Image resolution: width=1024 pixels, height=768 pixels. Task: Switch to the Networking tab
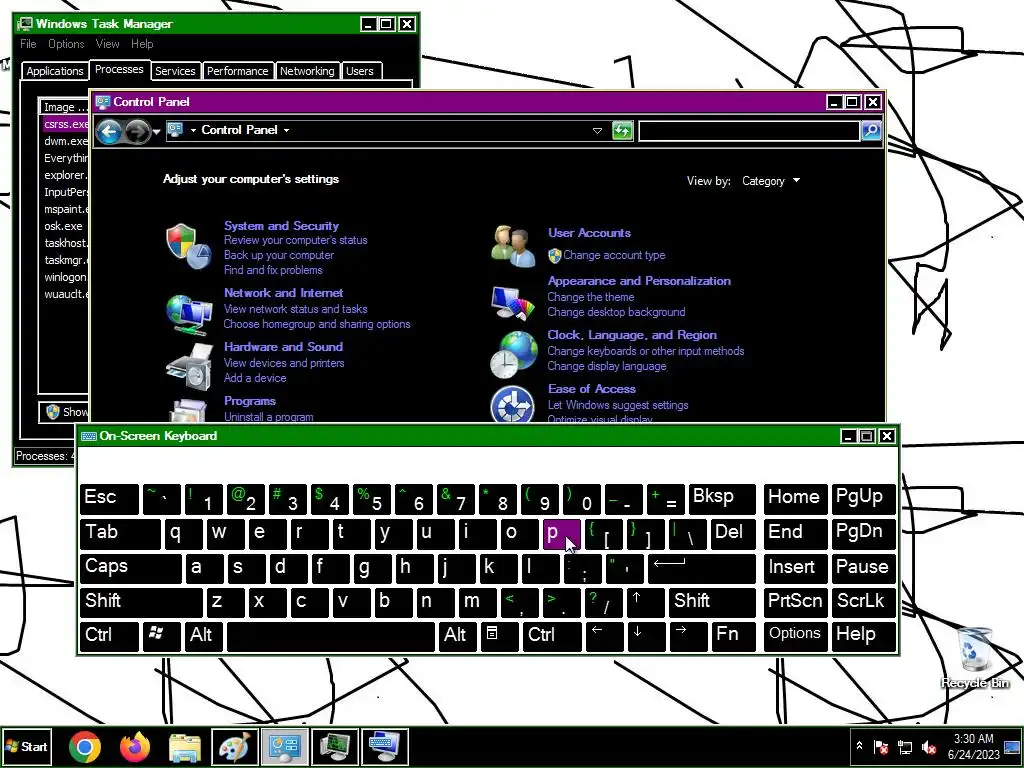[307, 71]
